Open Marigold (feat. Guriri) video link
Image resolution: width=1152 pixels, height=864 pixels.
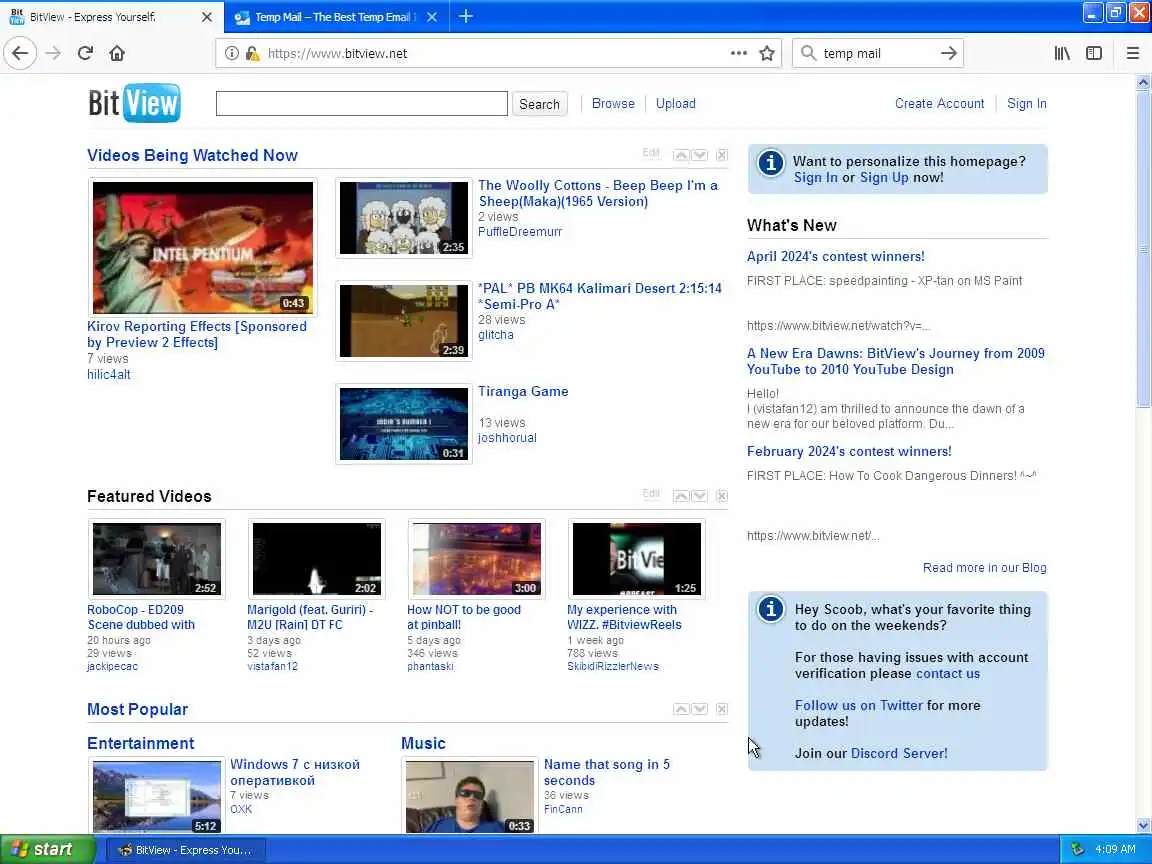click(310, 617)
